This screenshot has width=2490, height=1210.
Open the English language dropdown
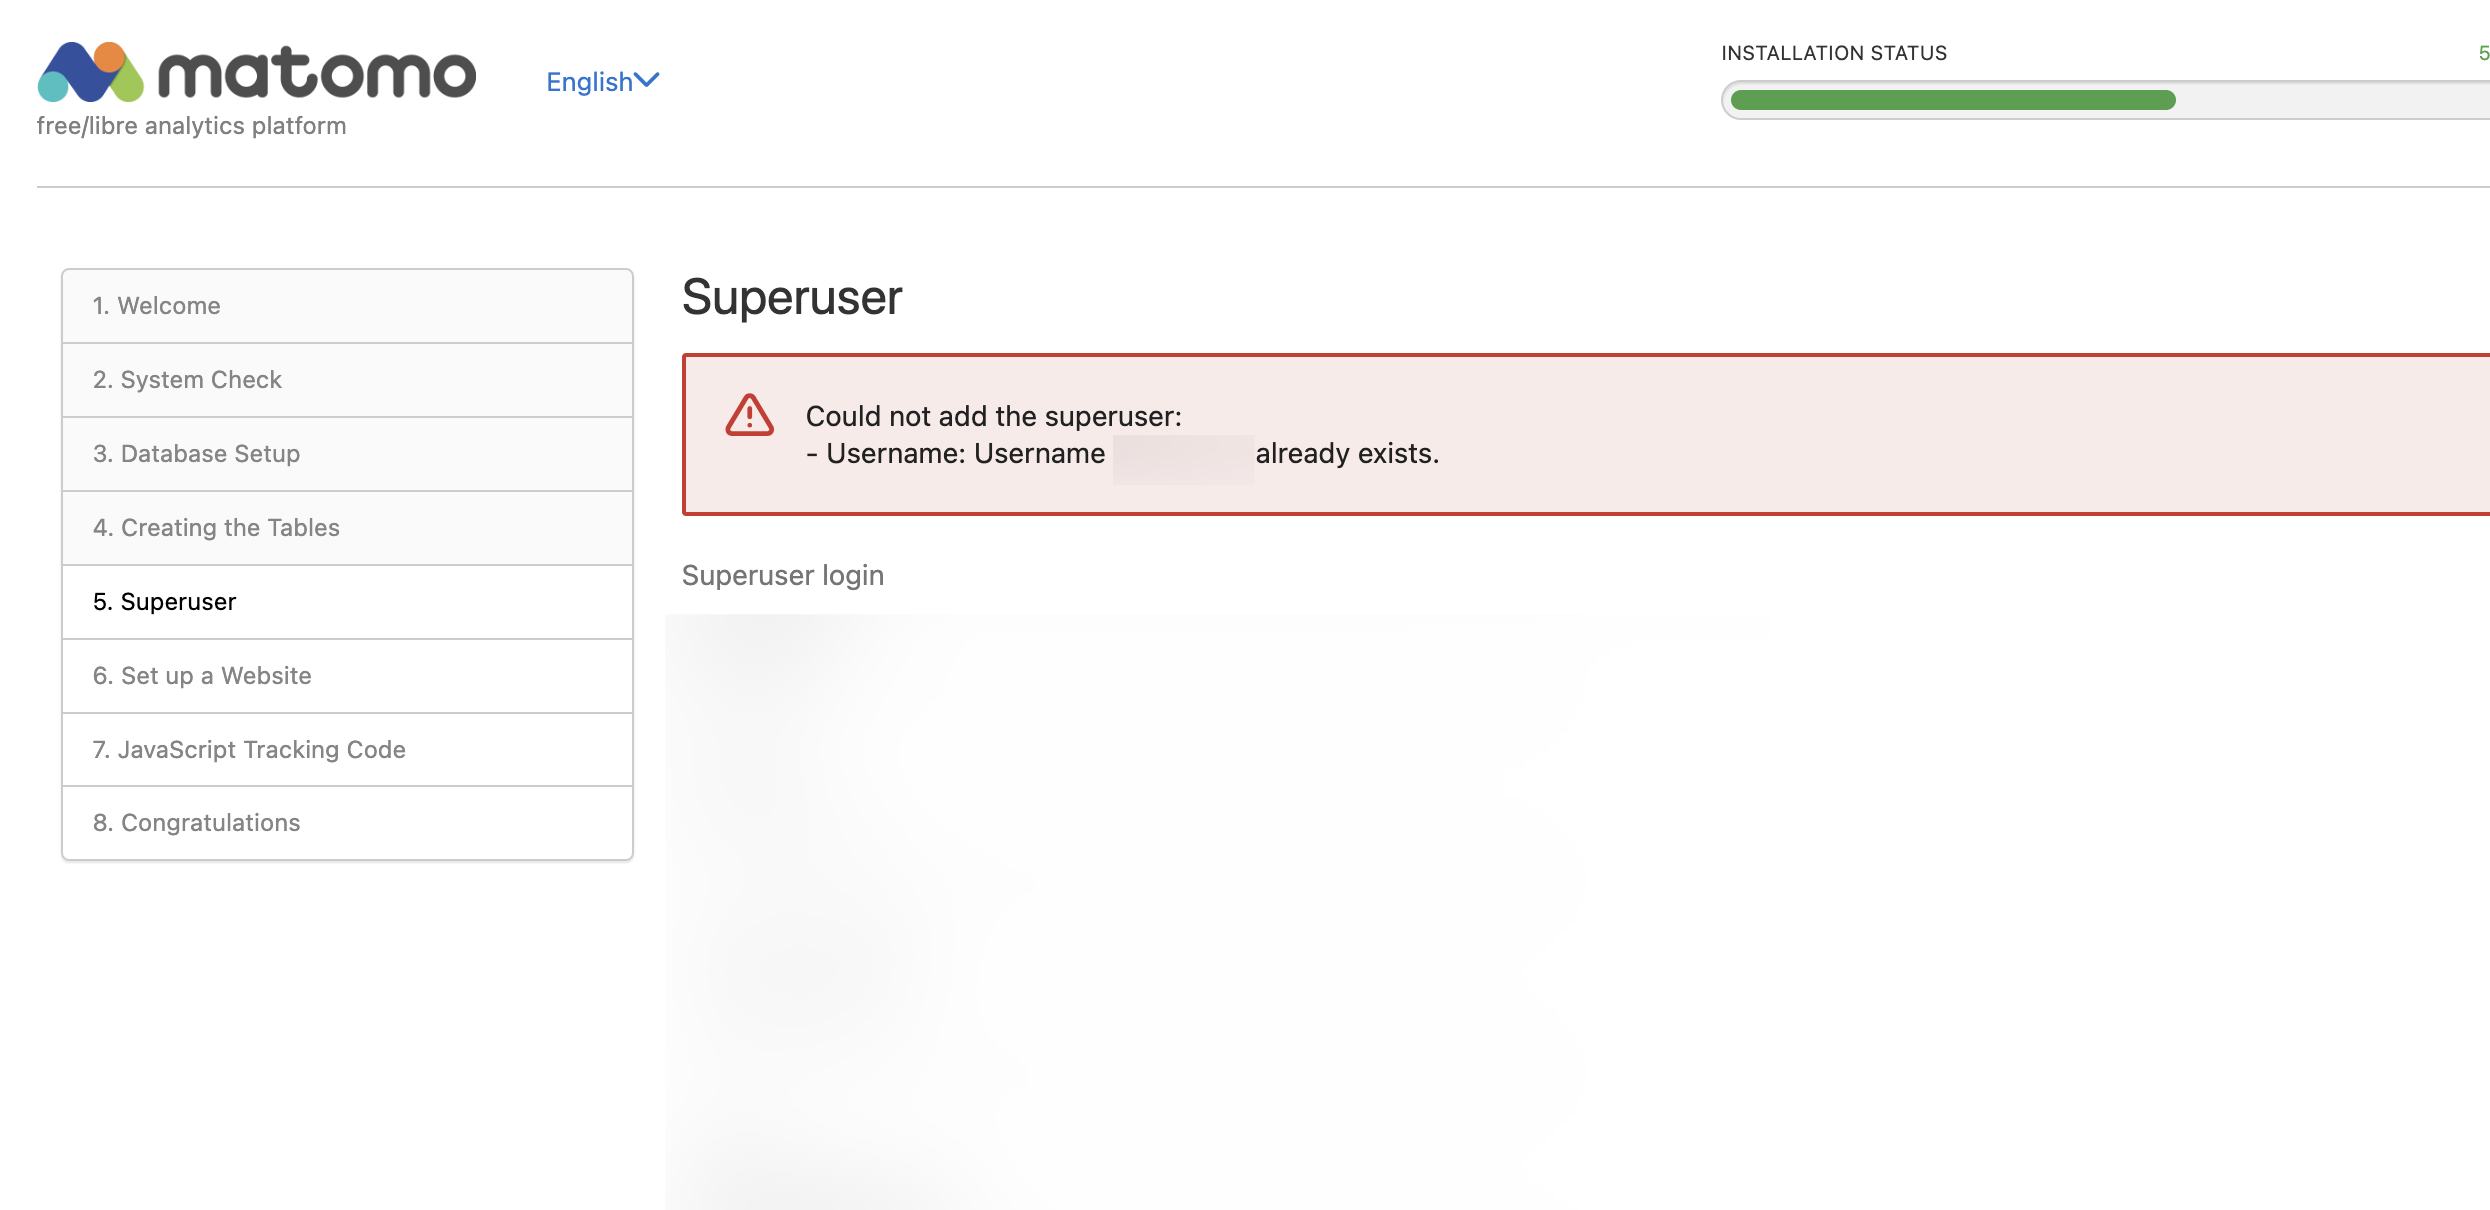pyautogui.click(x=590, y=82)
